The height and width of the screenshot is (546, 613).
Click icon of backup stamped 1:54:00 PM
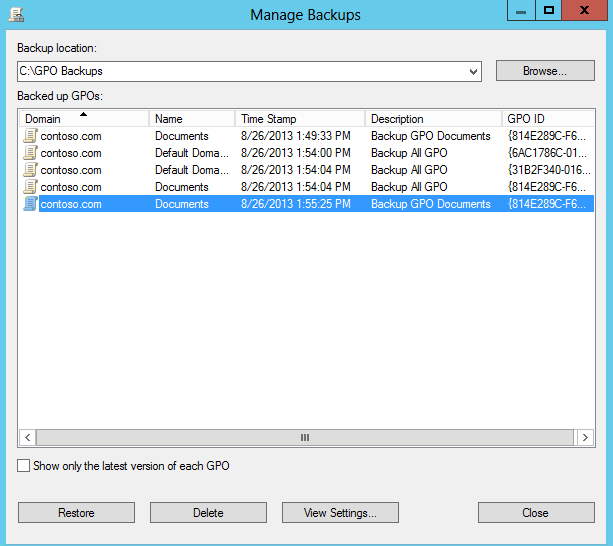pyautogui.click(x=31, y=153)
